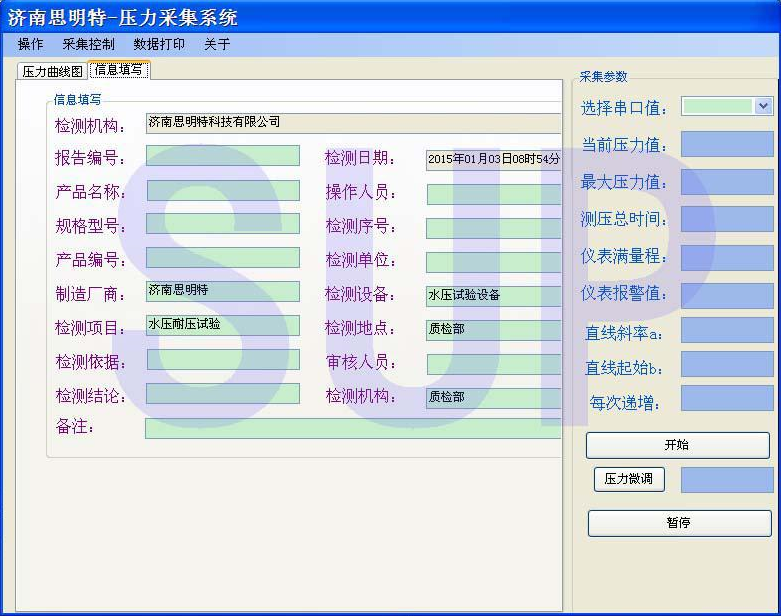Click the 备注 text field

(x=353, y=428)
